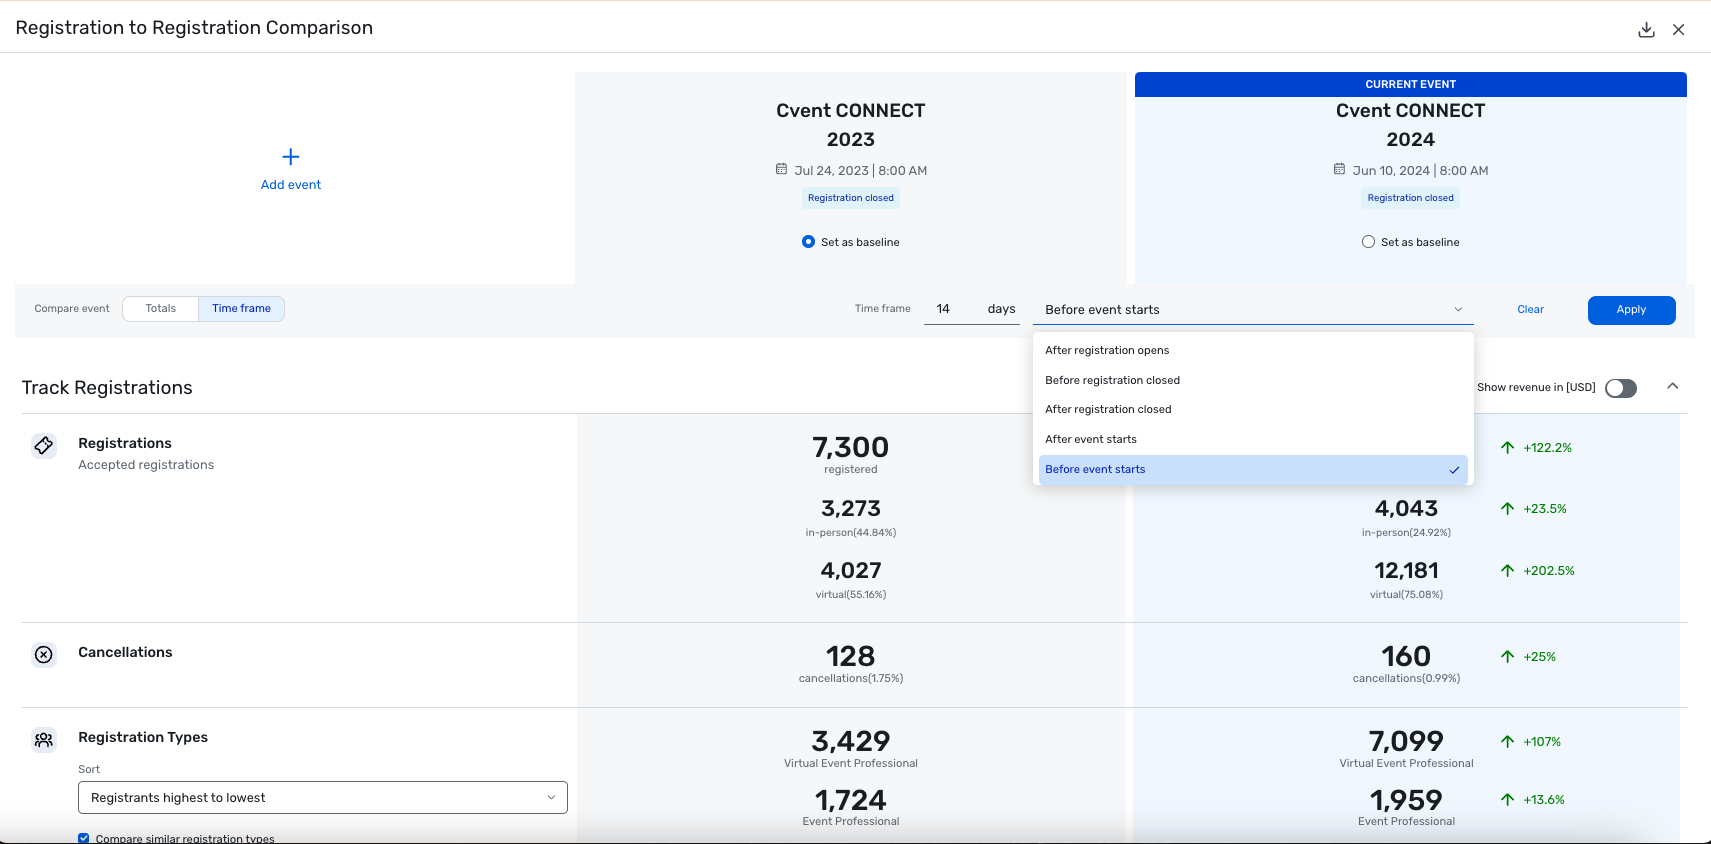1711x844 pixels.
Task: Switch to the Totals tab
Action: [160, 309]
